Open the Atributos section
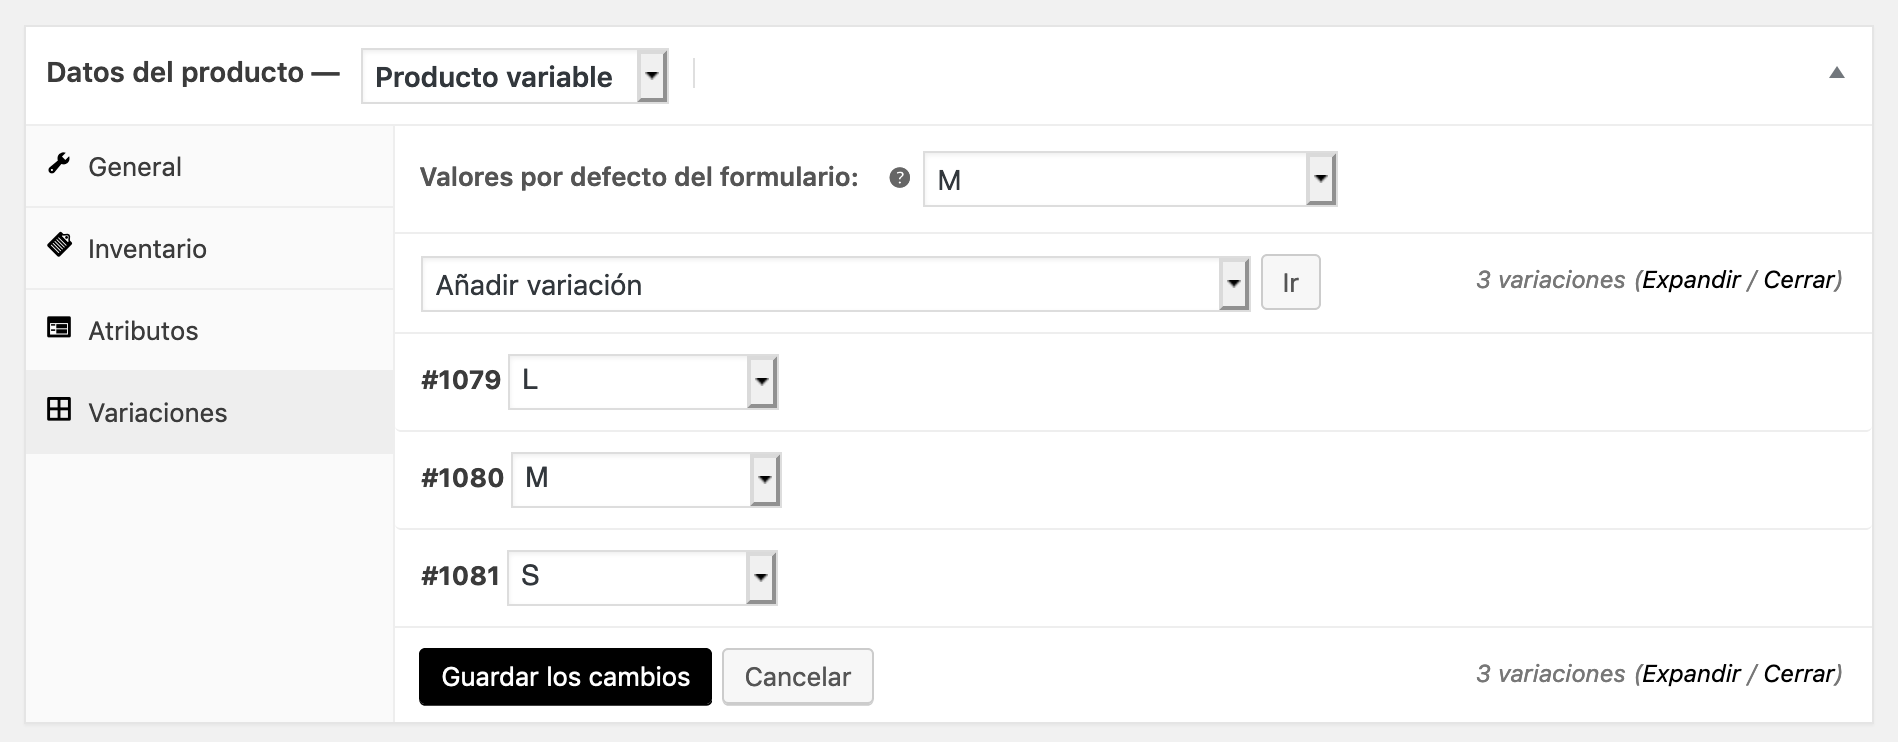 [143, 330]
